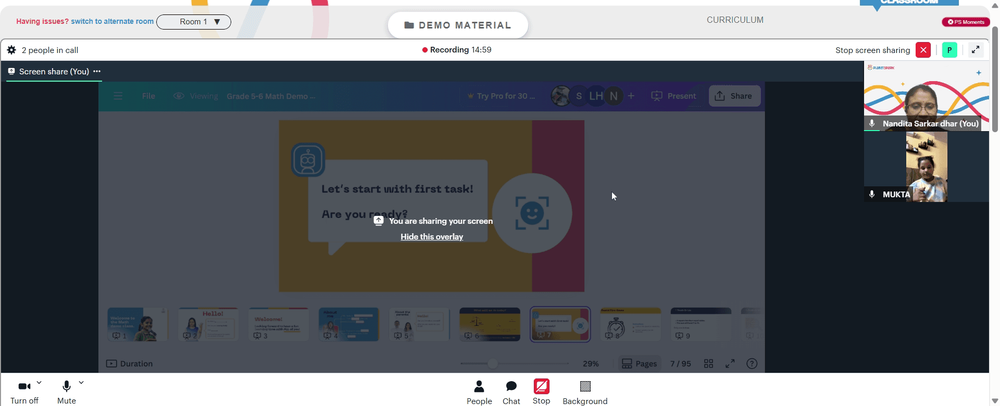
Task: Stop screen share from bottom bar
Action: pos(541,393)
